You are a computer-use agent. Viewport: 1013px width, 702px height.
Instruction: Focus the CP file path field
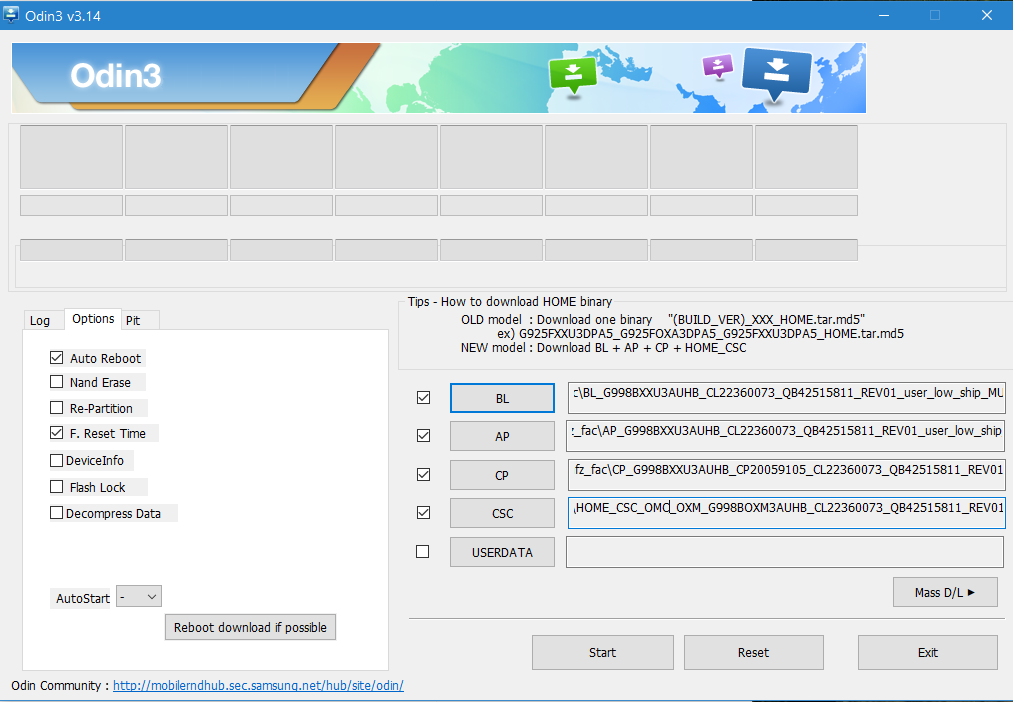(786, 474)
